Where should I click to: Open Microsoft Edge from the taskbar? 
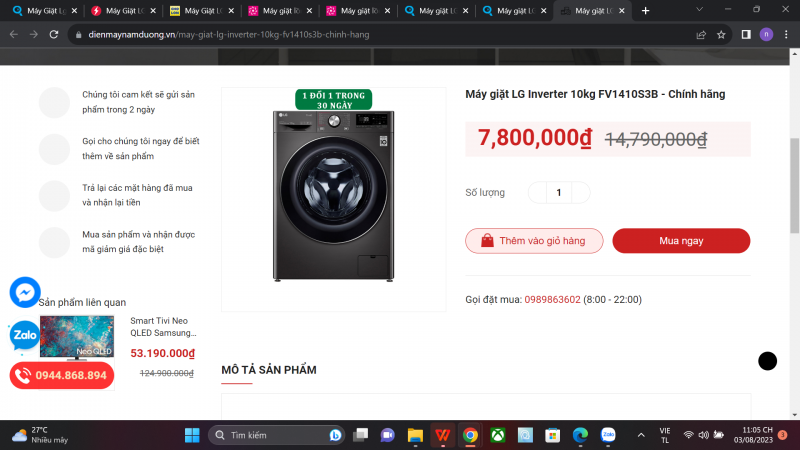click(x=580, y=435)
